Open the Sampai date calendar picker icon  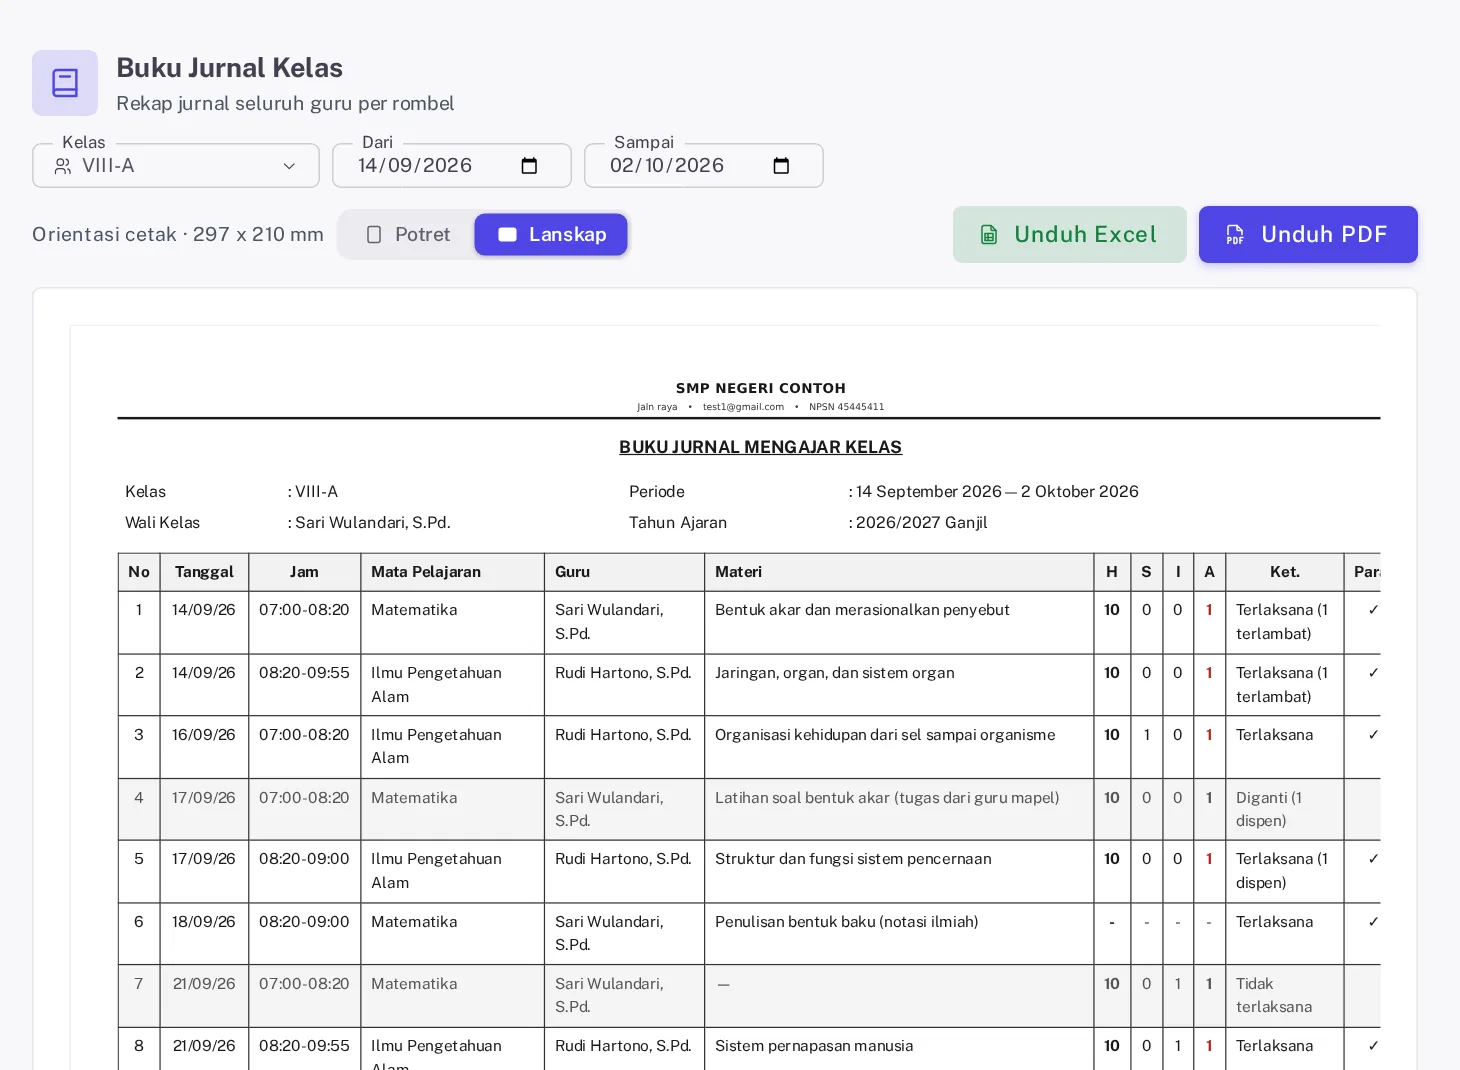[x=781, y=166]
